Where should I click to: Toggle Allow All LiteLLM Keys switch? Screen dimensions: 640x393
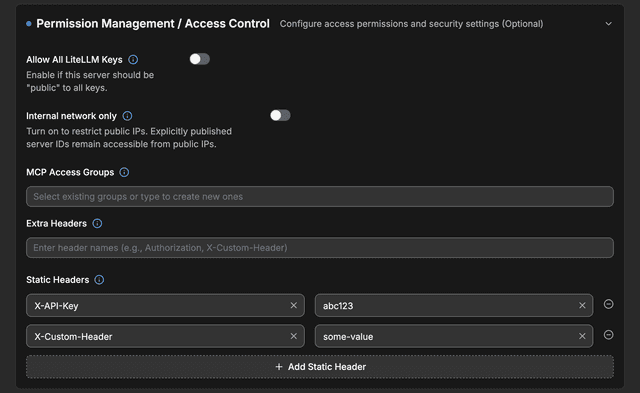pos(200,59)
